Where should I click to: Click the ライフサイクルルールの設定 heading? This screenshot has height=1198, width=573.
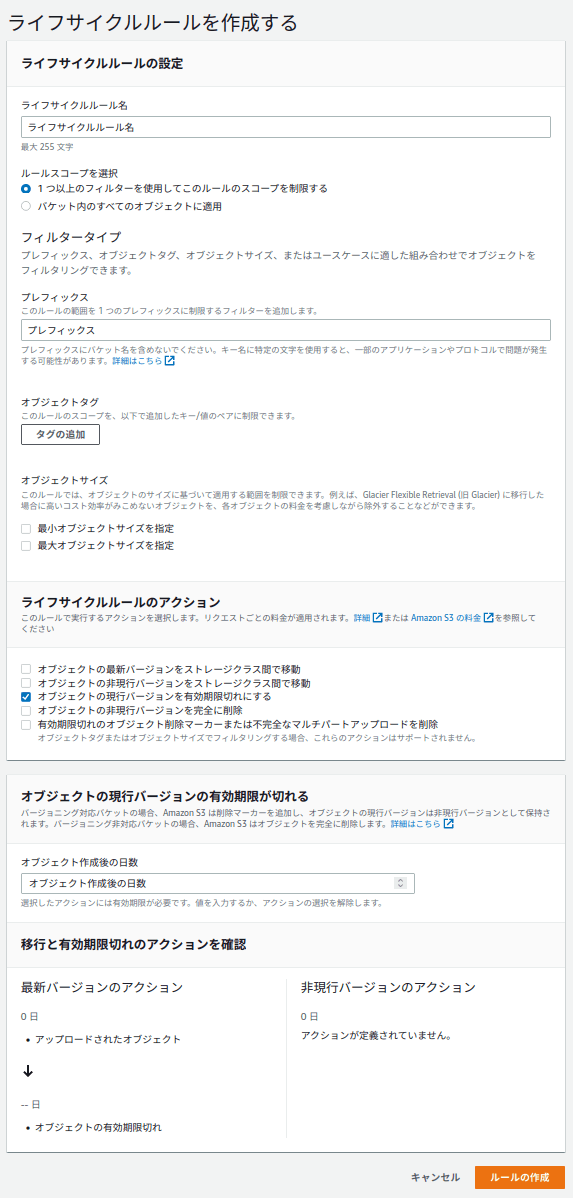point(102,63)
